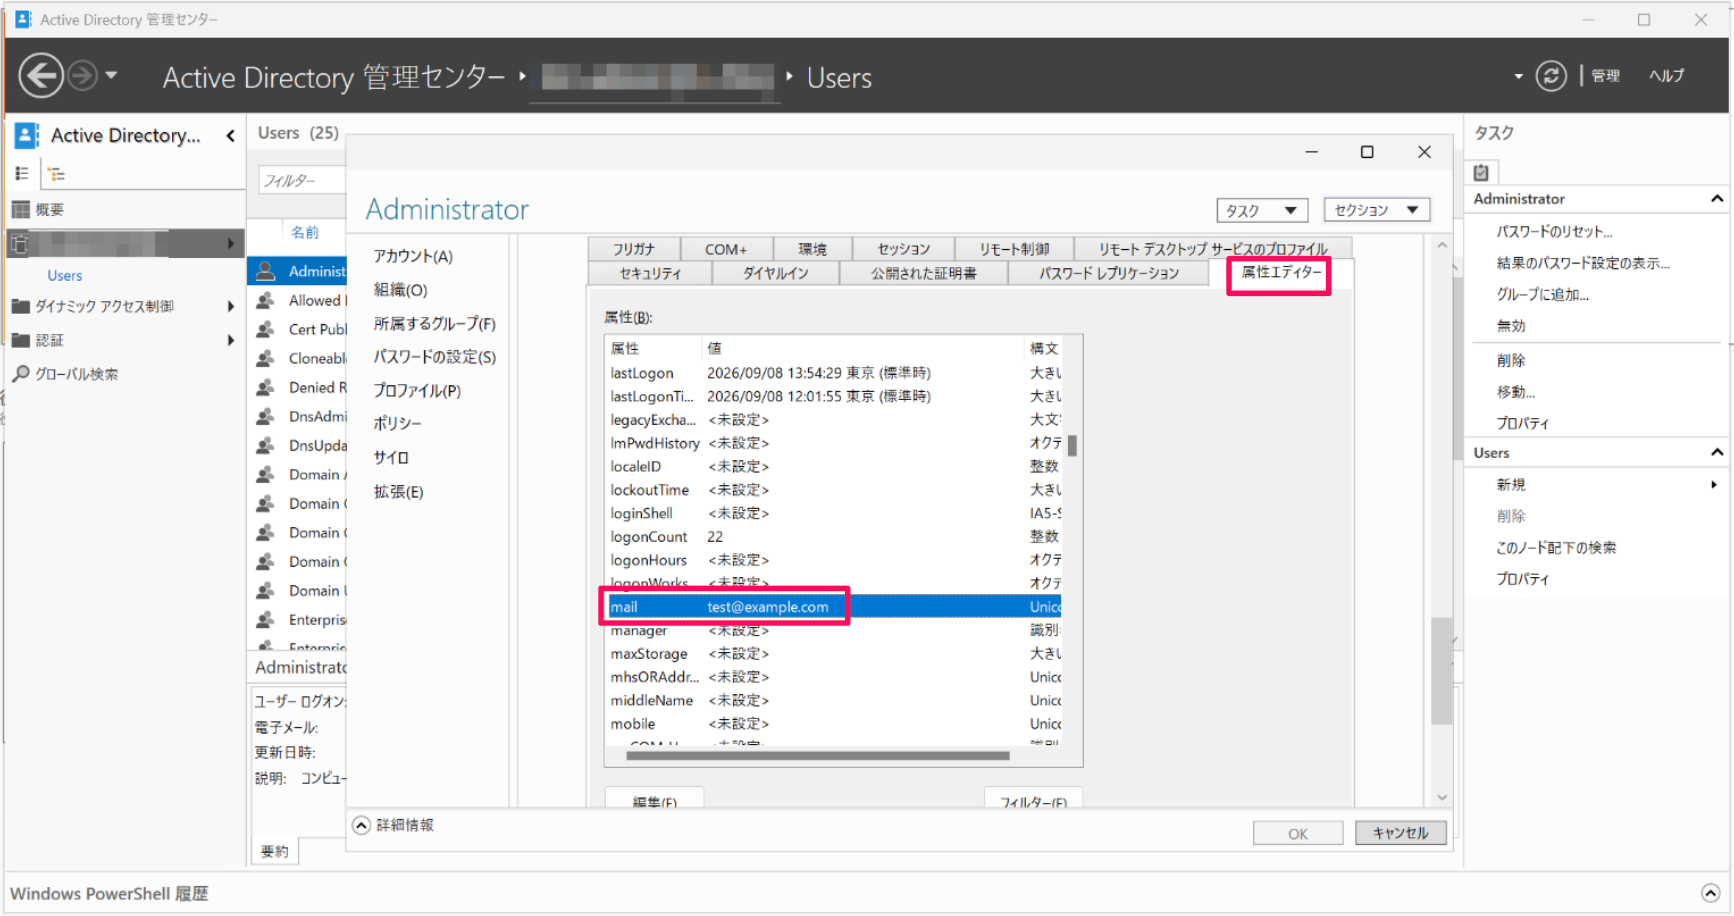Click the back navigation arrow
This screenshot has width=1734, height=916.
[41, 76]
